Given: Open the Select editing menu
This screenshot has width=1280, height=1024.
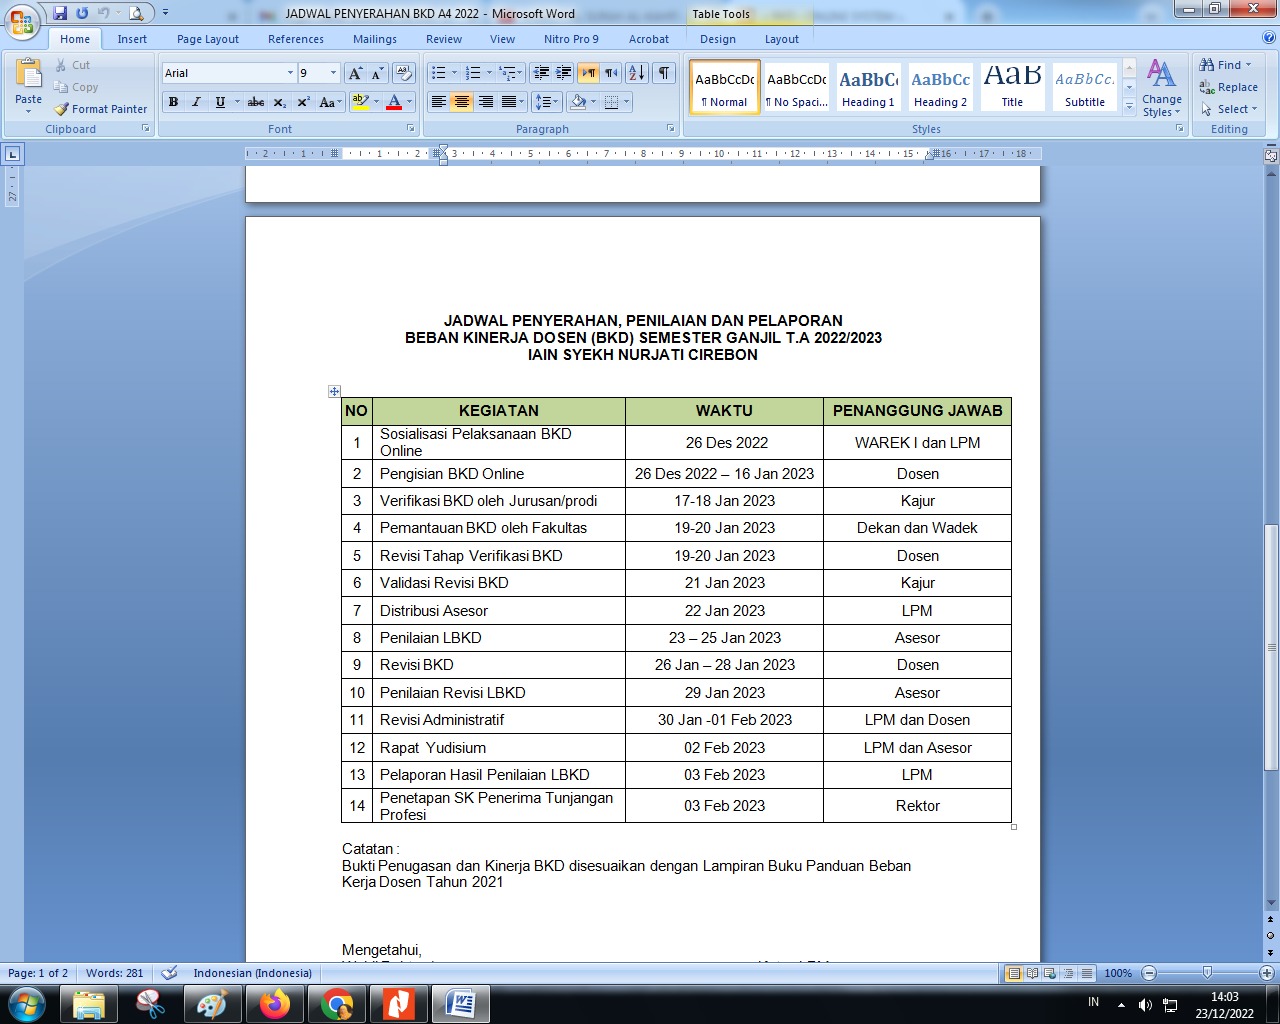Looking at the screenshot, I should click(x=1230, y=109).
